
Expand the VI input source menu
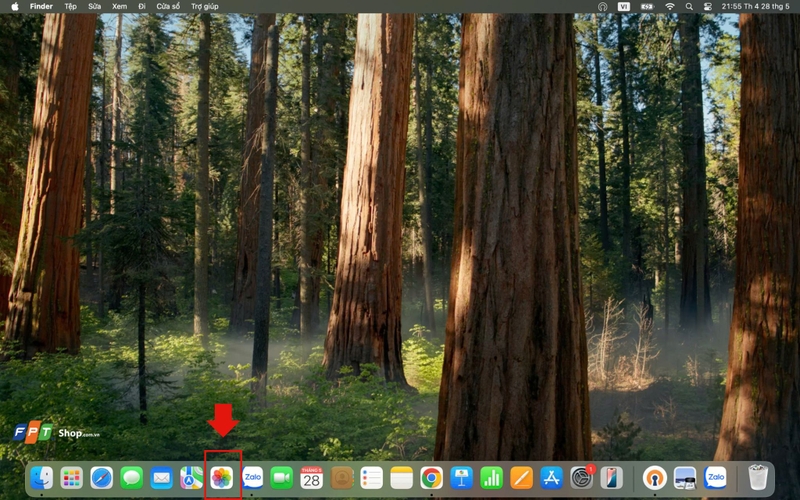point(624,6)
